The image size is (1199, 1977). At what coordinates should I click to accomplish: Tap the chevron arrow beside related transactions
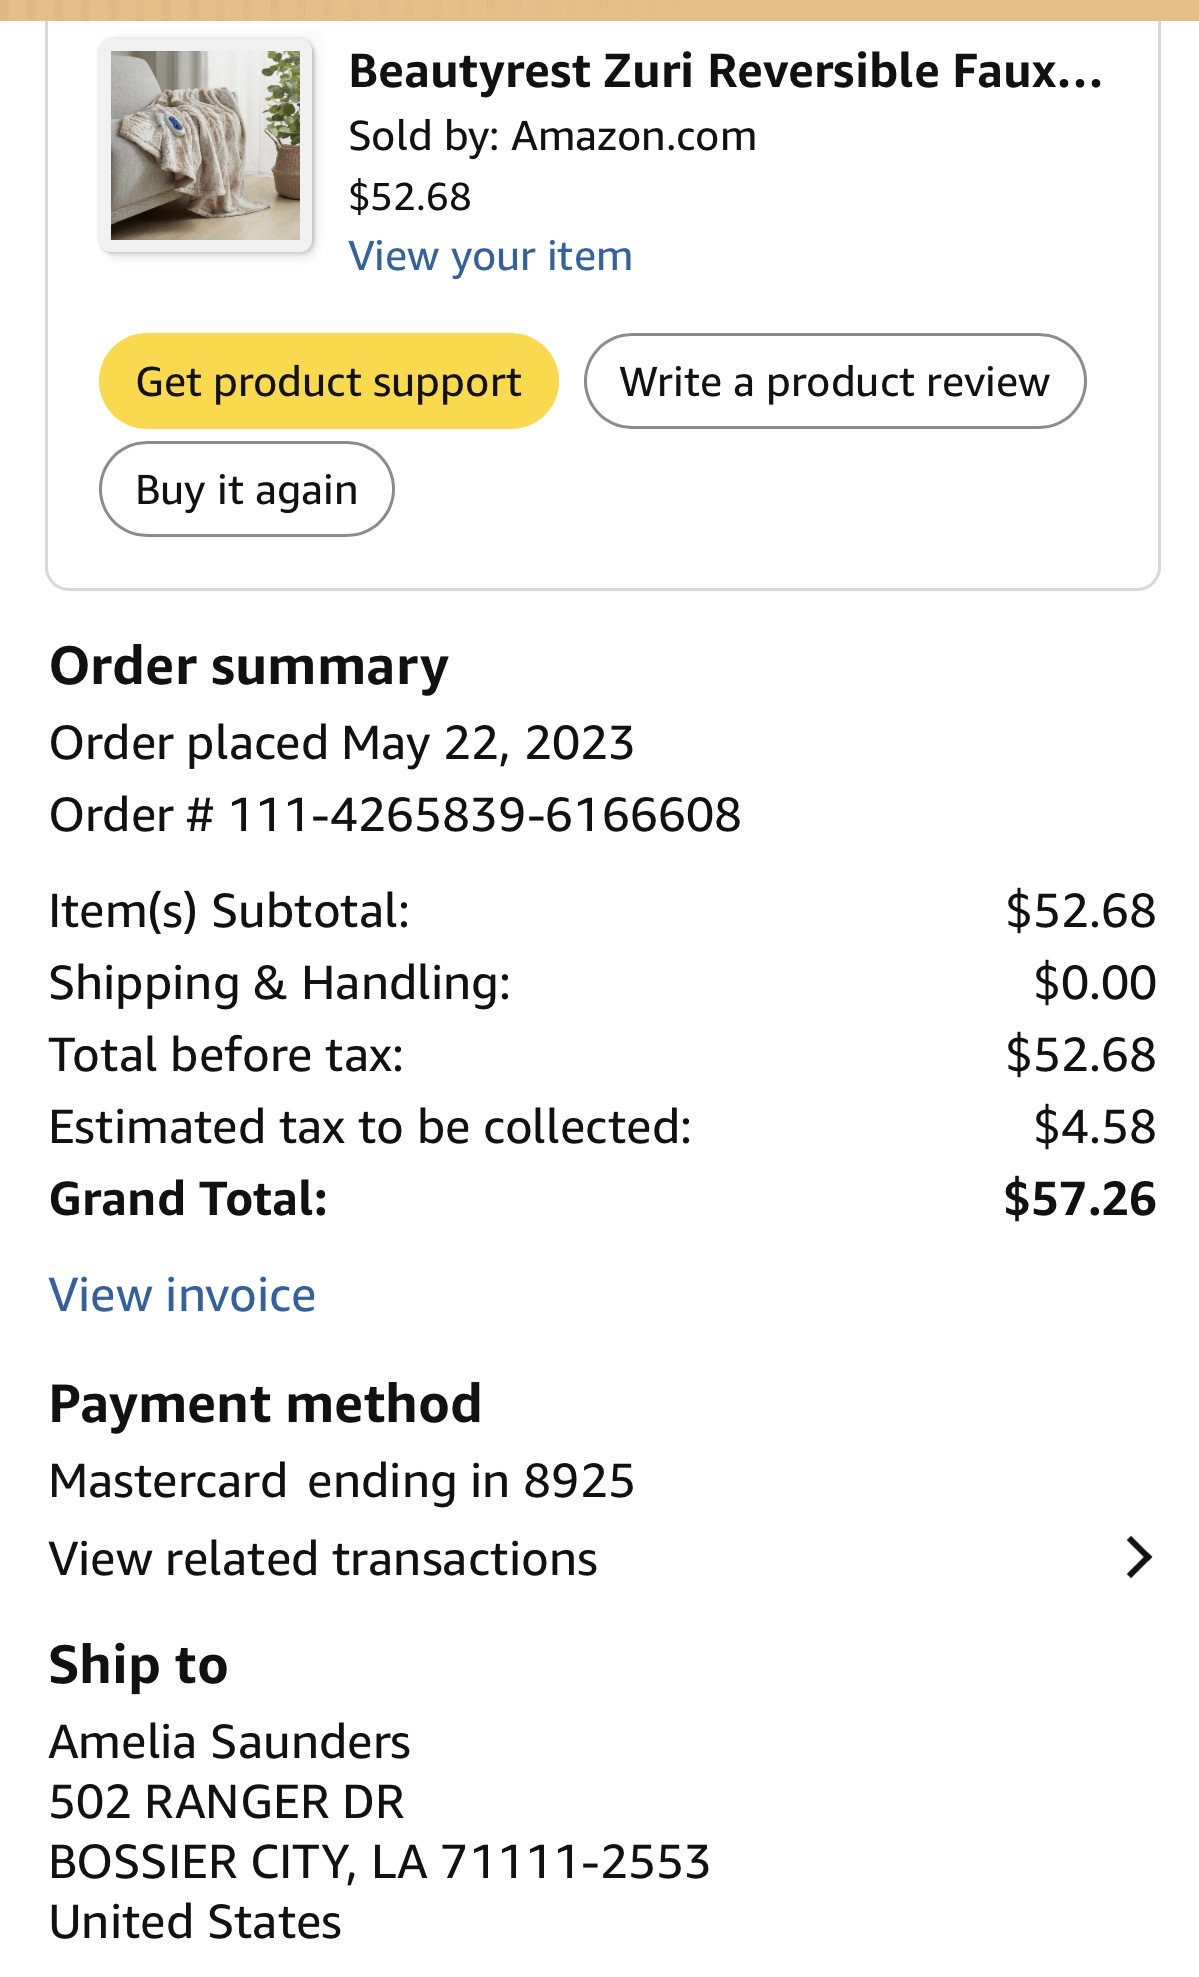click(x=1139, y=1558)
